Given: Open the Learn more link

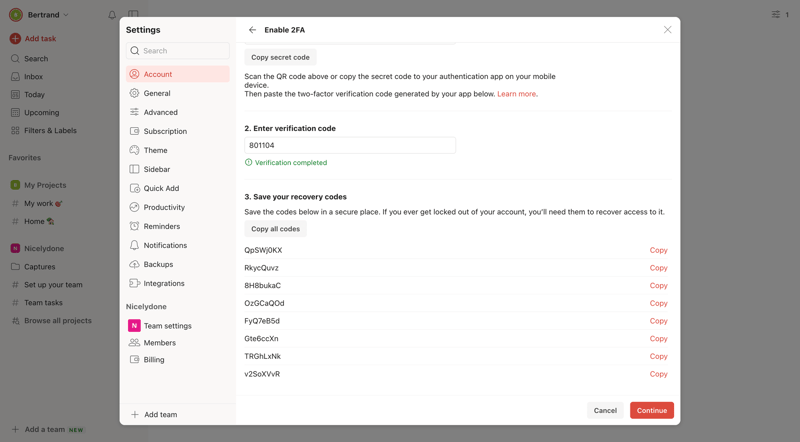Looking at the screenshot, I should coord(516,94).
